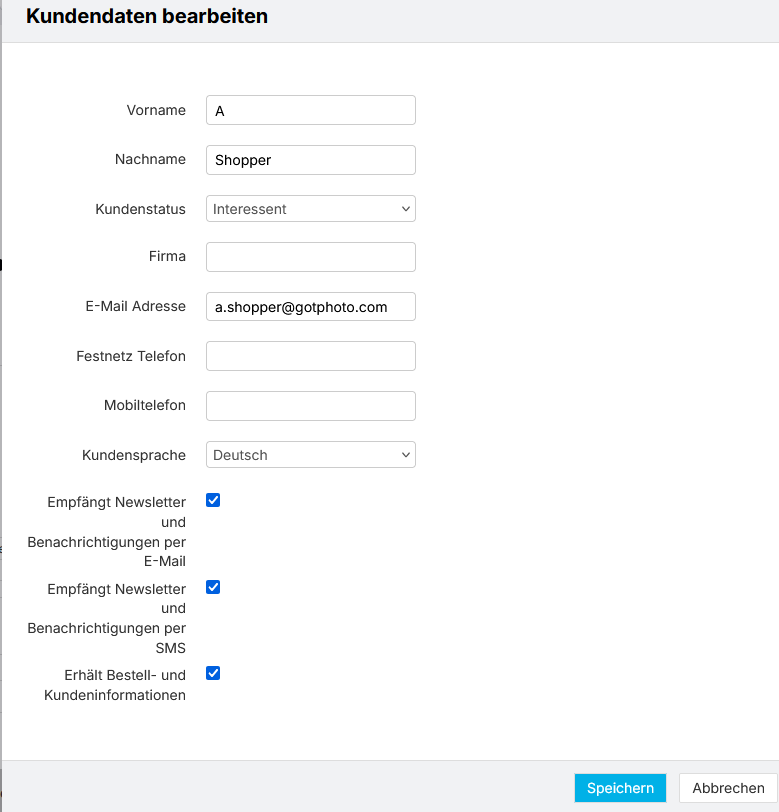Screen dimensions: 779x812
Task: Click the Abbrechen button
Action: coord(728,788)
